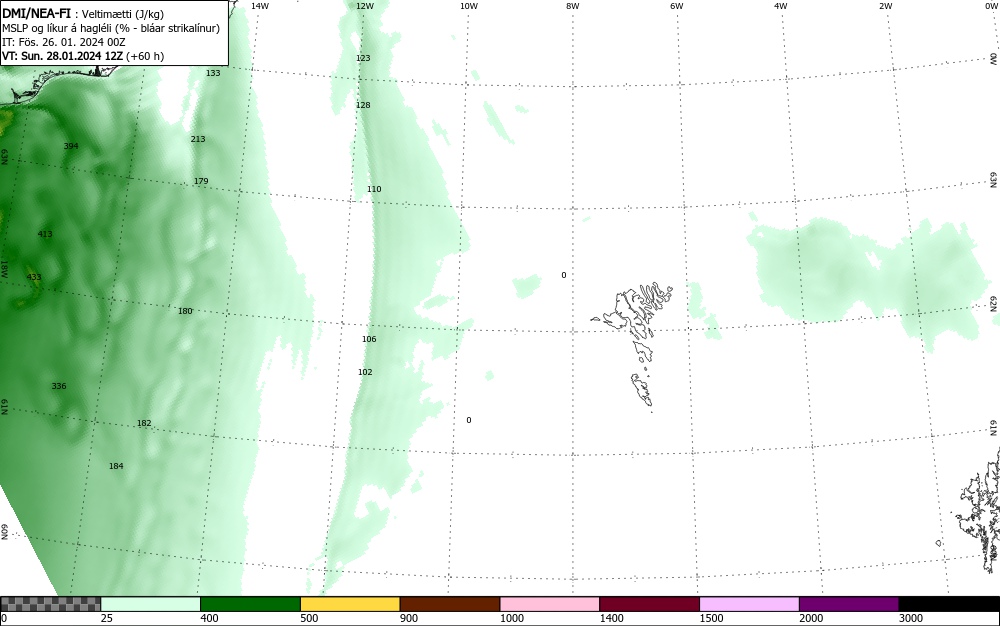This screenshot has height=626, width=1000.
Task: Click the 2W longitude label
Action: pos(885,6)
